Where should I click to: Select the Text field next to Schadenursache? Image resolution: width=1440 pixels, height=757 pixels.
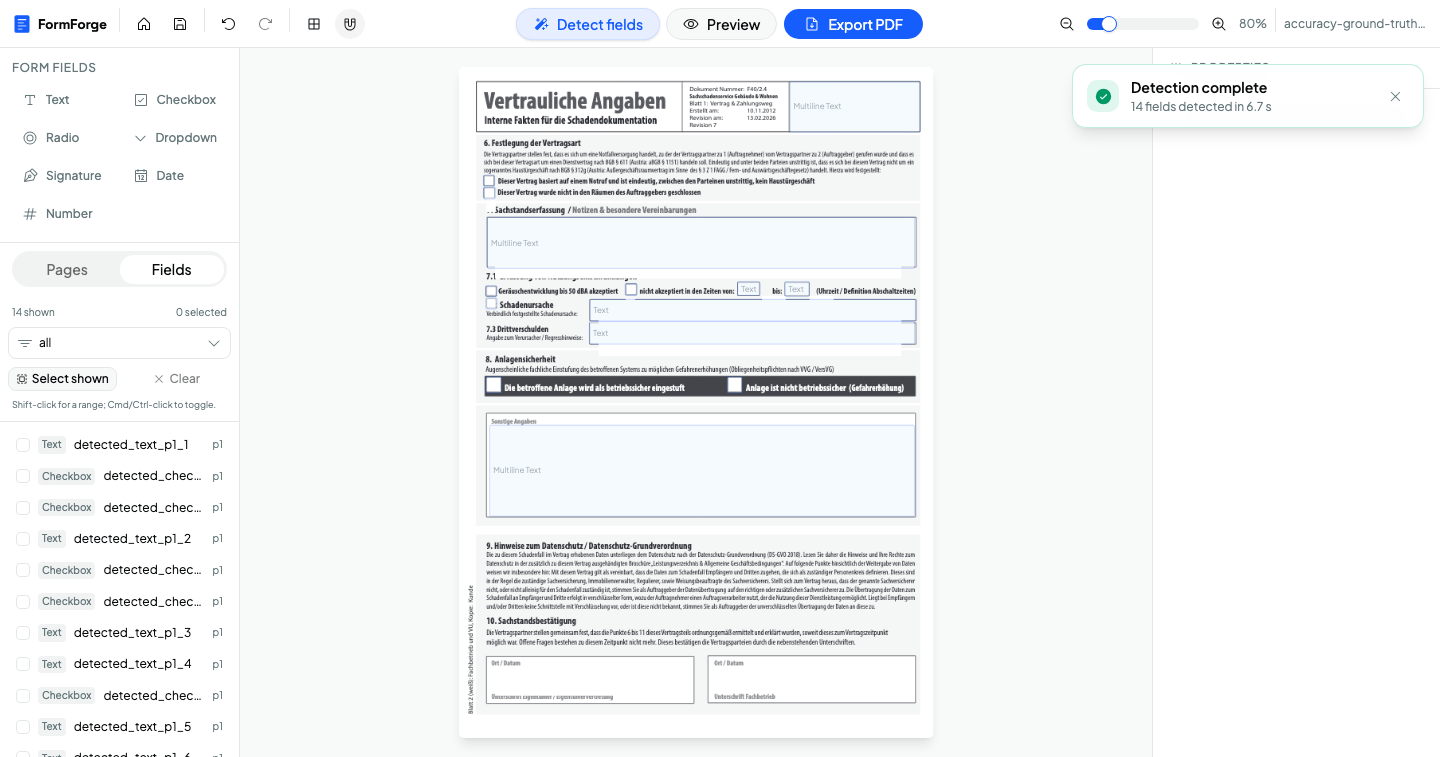[752, 310]
